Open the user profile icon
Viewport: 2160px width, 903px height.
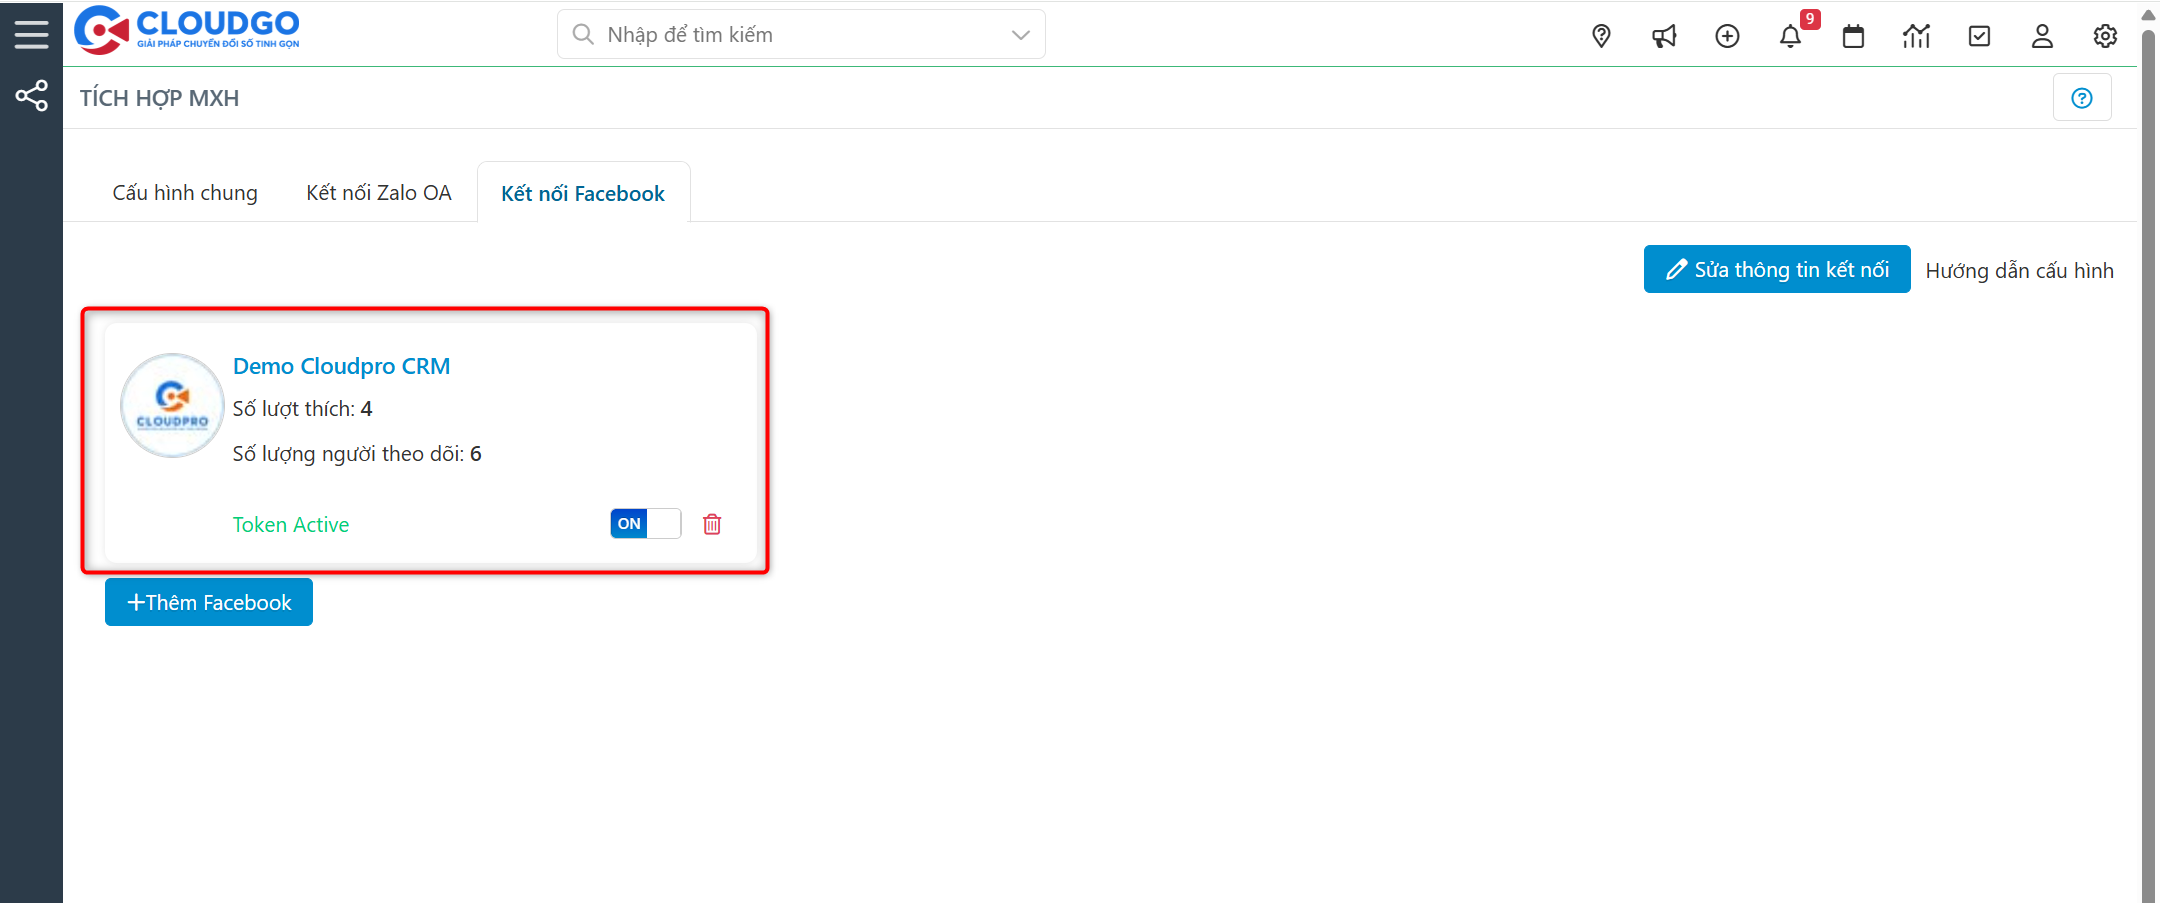pos(2042,36)
